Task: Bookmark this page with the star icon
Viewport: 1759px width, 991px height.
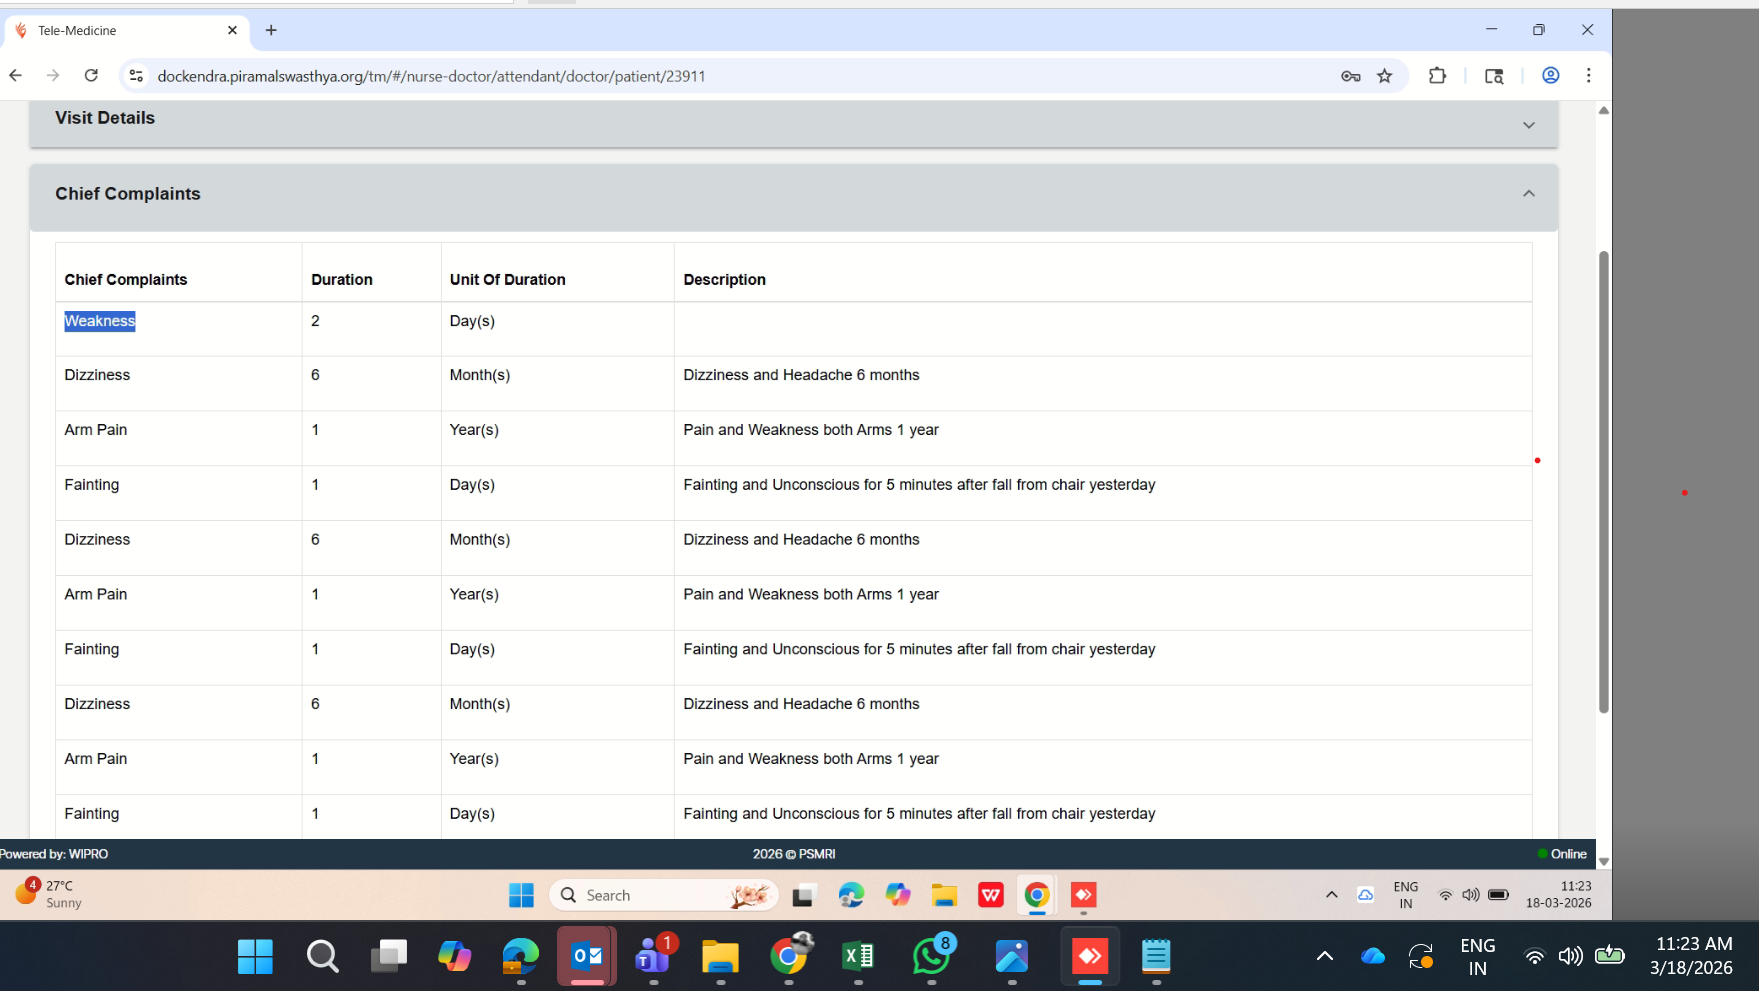Action: pyautogui.click(x=1384, y=76)
